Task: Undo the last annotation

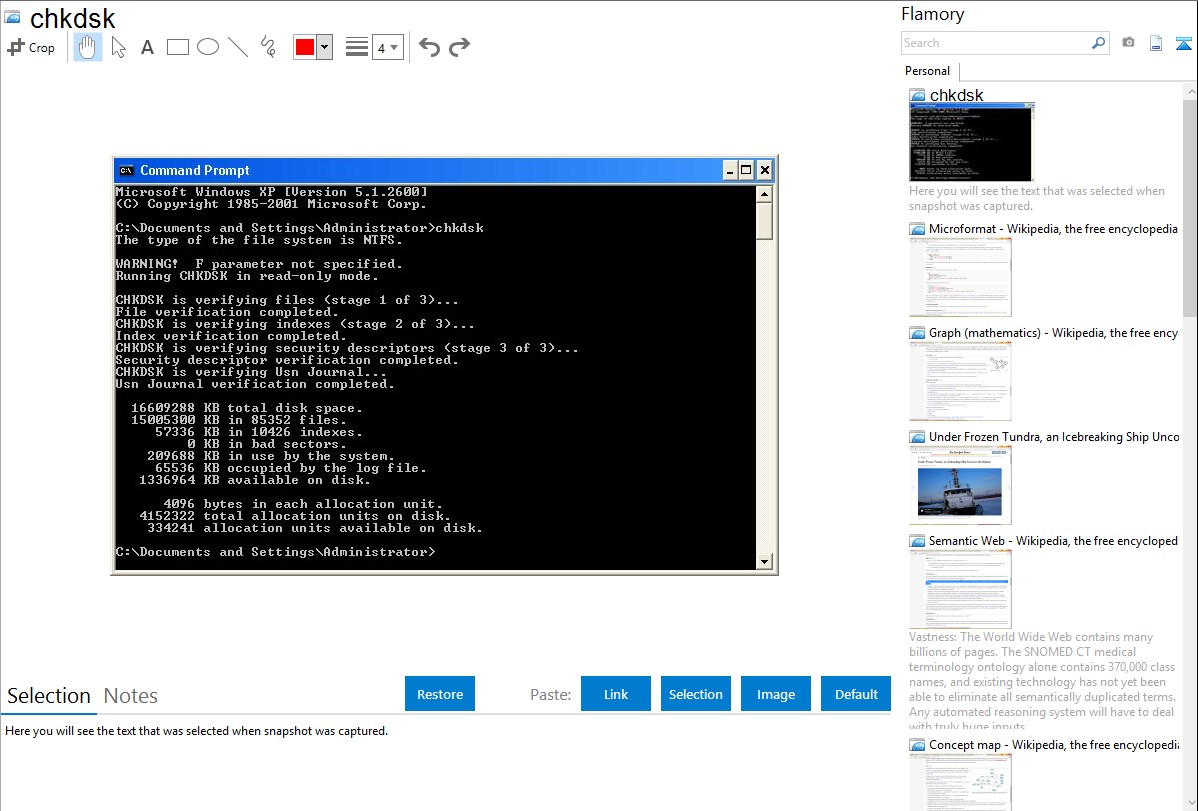Action: [x=429, y=47]
